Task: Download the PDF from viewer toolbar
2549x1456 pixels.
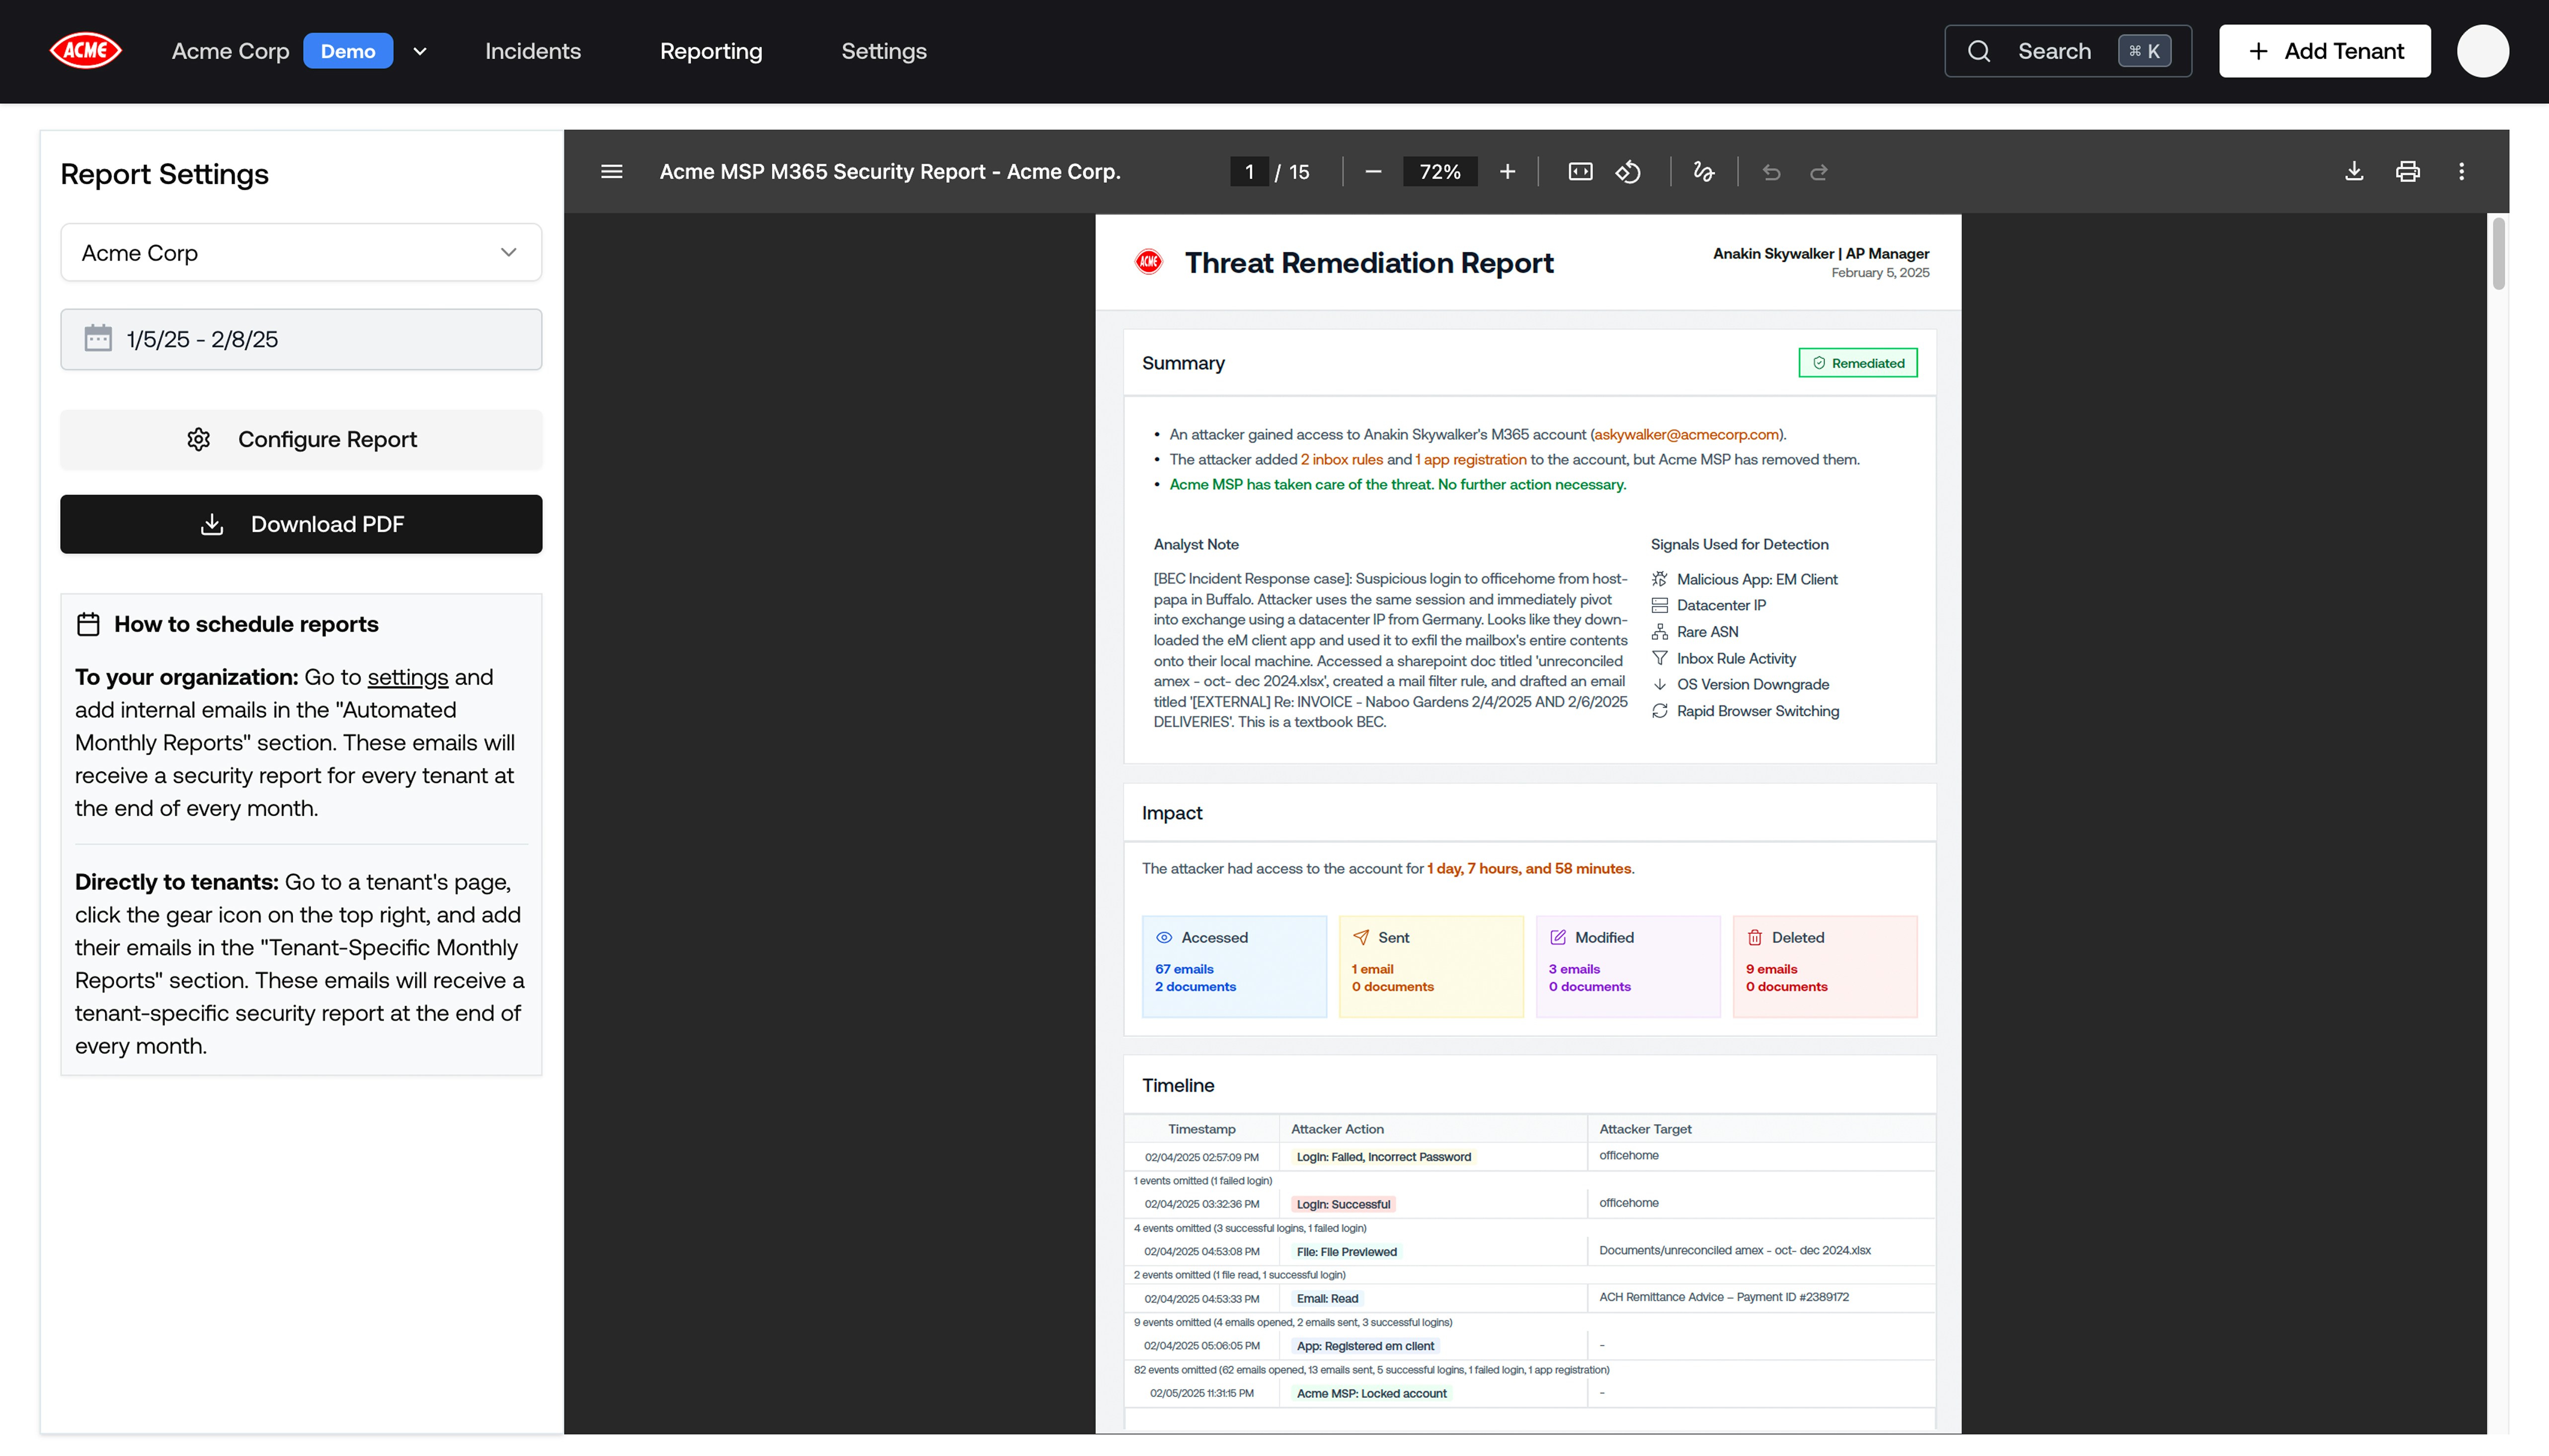Action: click(x=2354, y=172)
